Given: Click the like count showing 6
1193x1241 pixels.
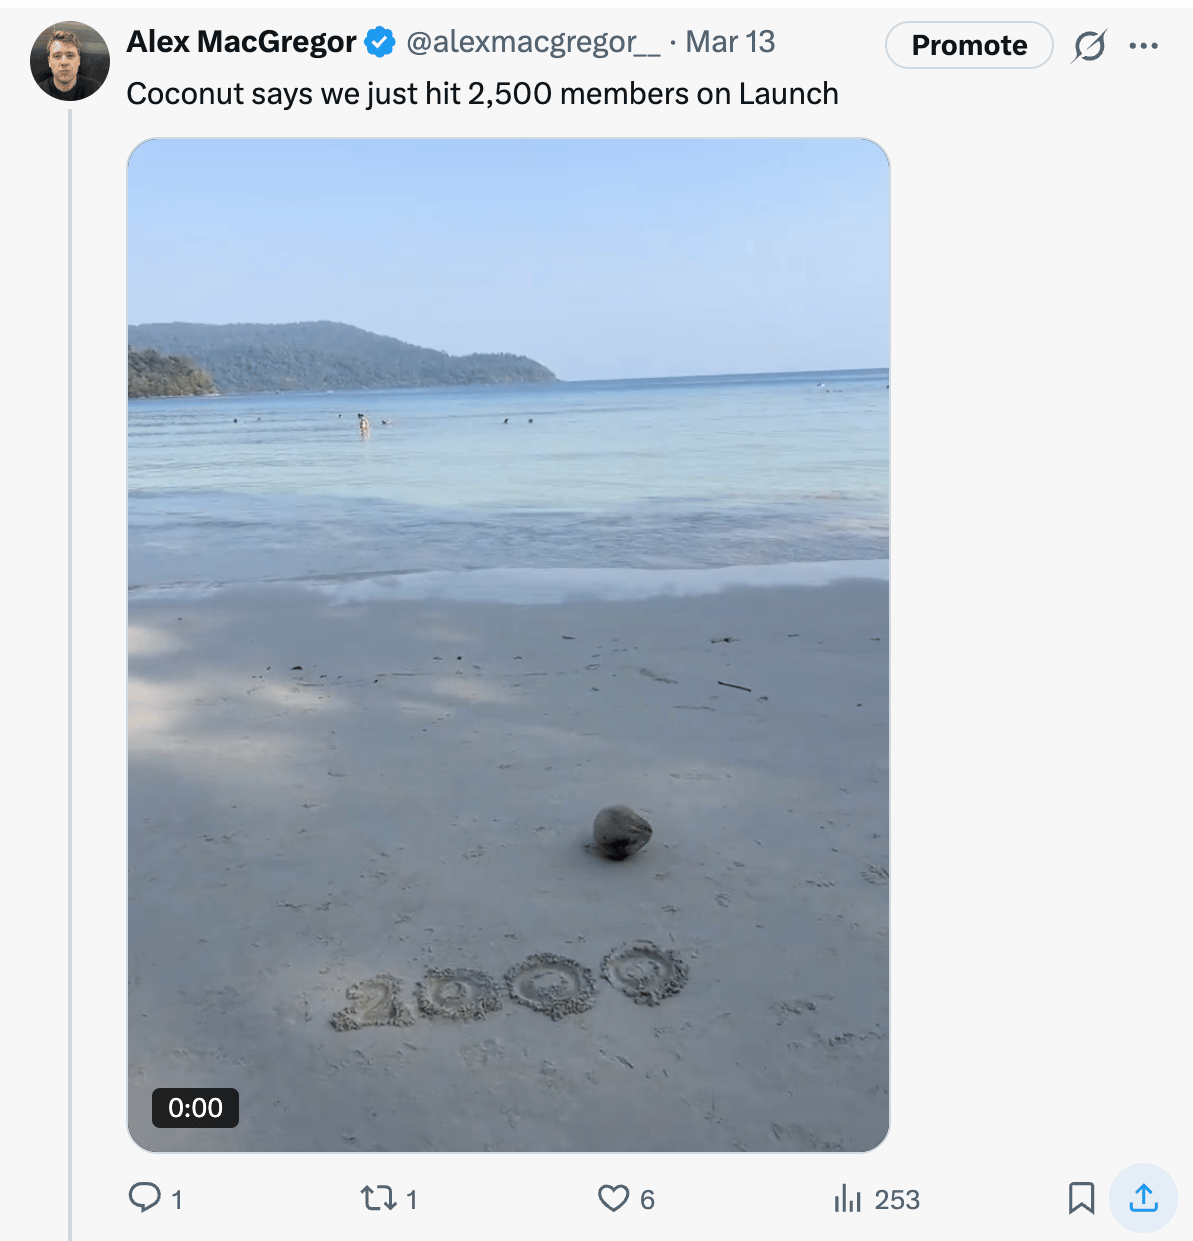Looking at the screenshot, I should pos(647,1199).
